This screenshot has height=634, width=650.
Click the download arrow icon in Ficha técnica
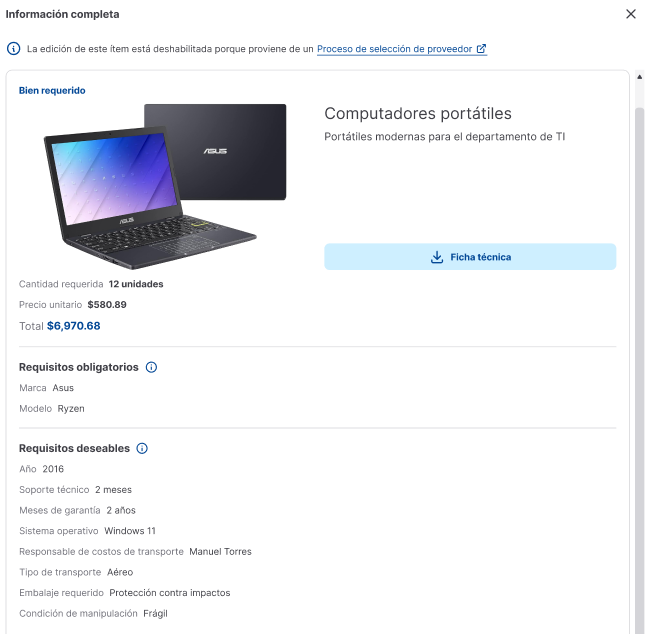tap(437, 257)
